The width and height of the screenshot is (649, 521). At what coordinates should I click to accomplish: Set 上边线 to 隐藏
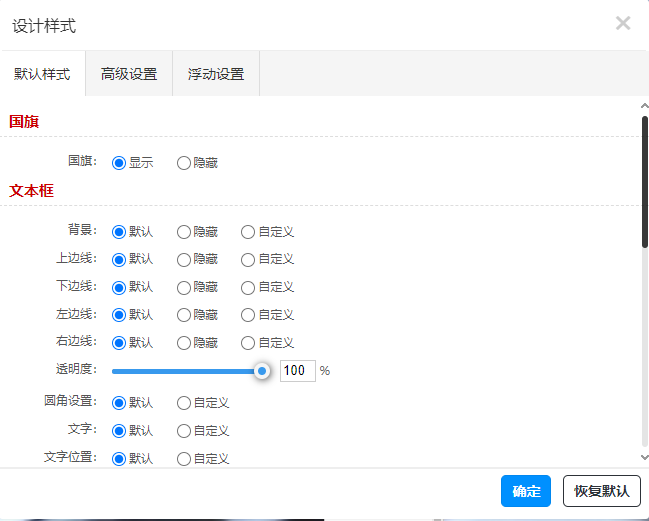pos(184,260)
